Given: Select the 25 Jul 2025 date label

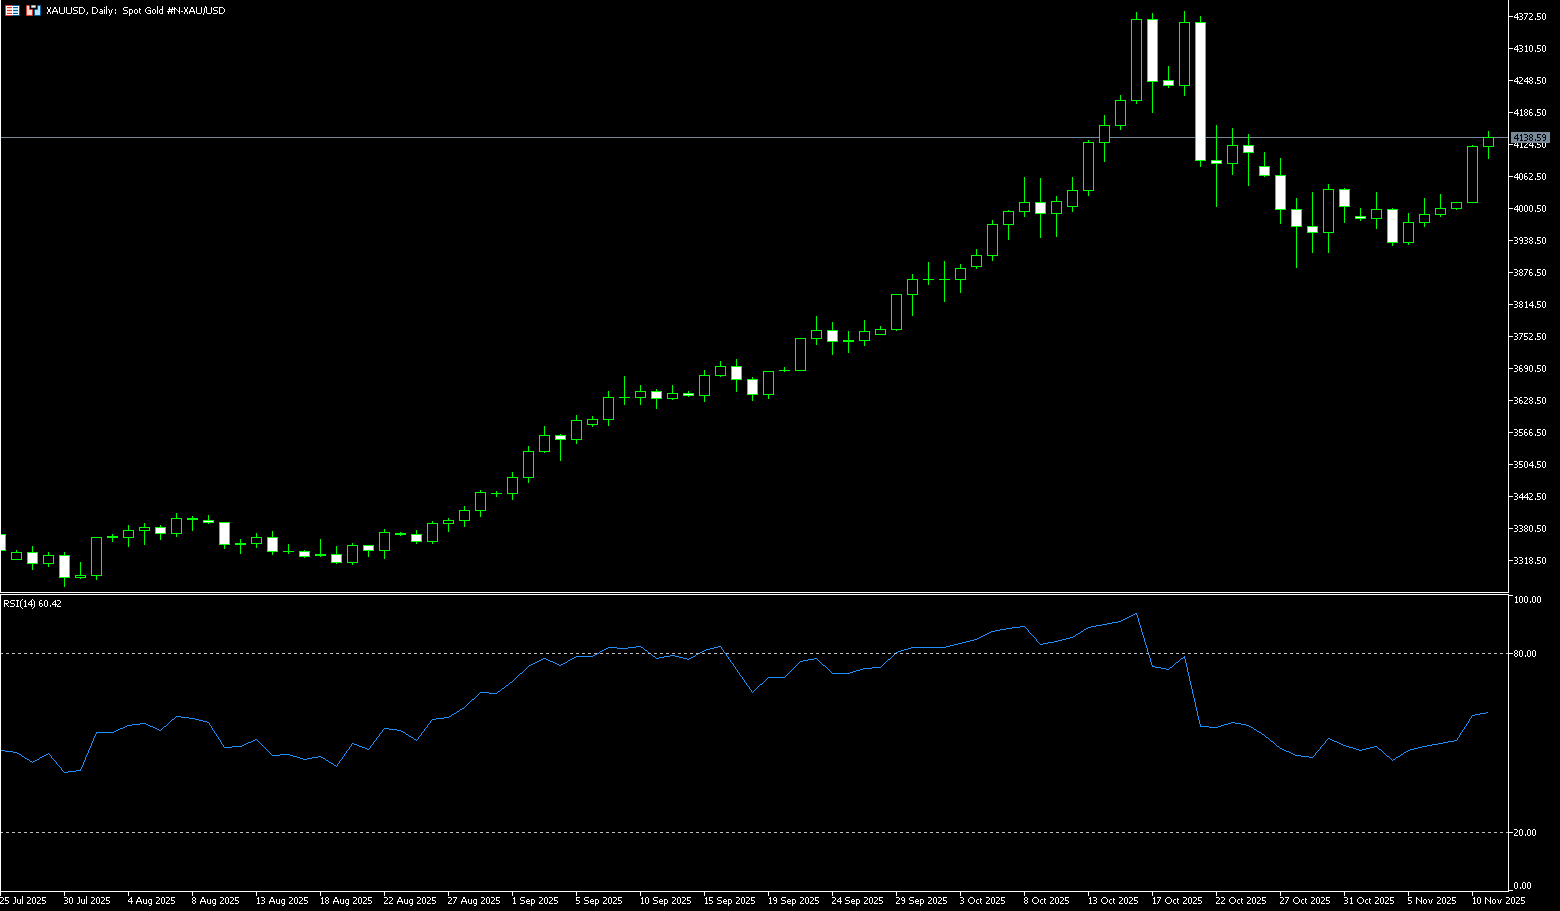Looking at the screenshot, I should (23, 901).
